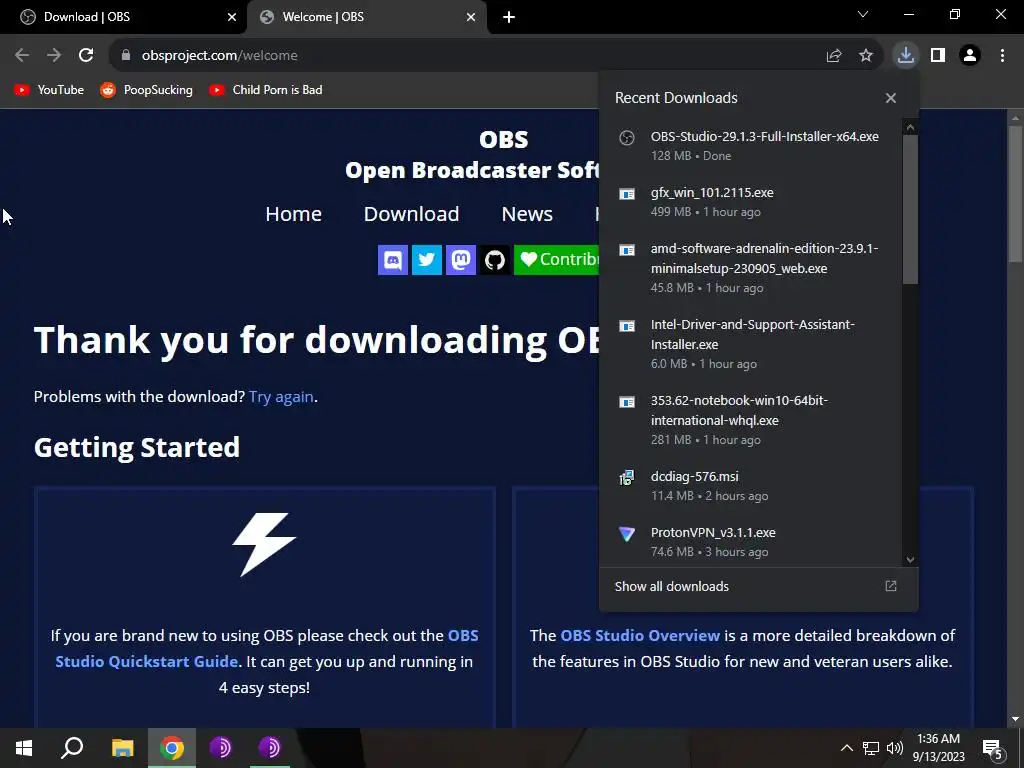Image resolution: width=1024 pixels, height=768 pixels.
Task: Open the Download nav item
Action: (411, 214)
